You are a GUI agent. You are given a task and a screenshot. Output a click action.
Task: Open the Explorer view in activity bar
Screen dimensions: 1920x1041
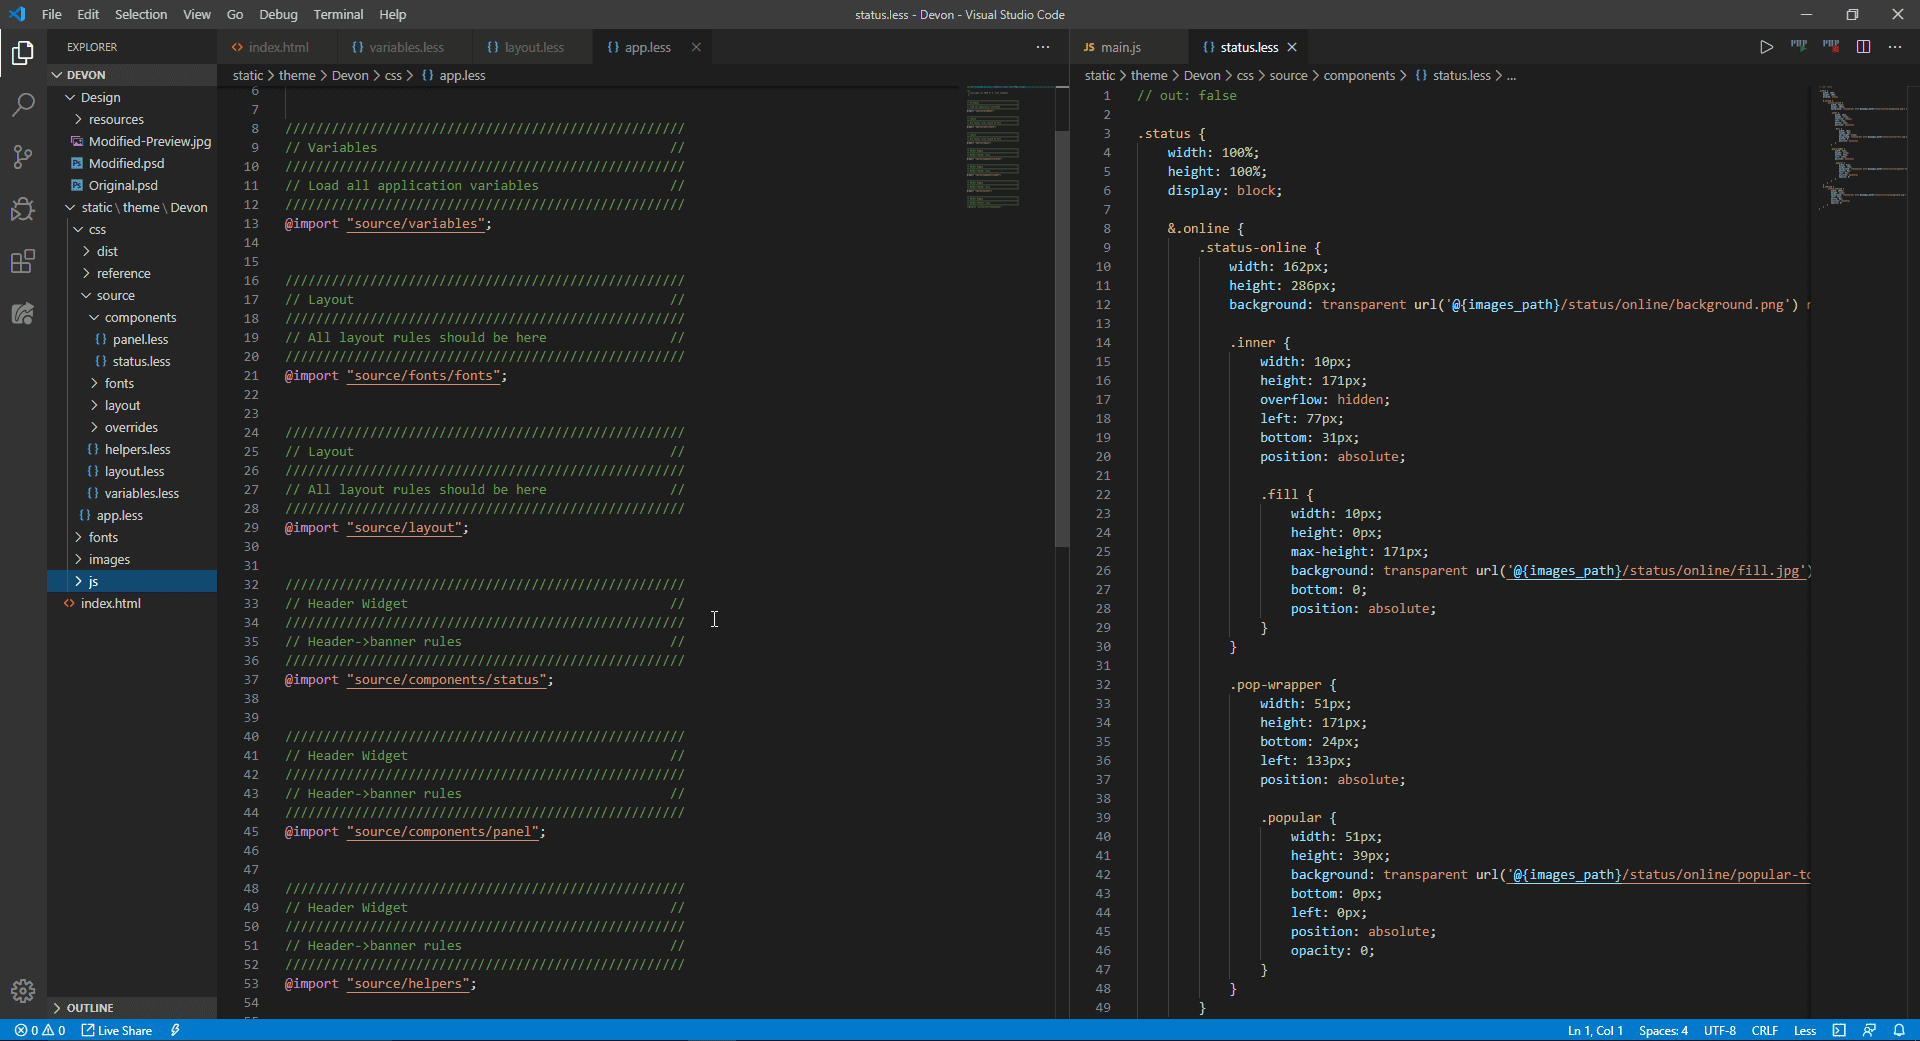coord(23,52)
